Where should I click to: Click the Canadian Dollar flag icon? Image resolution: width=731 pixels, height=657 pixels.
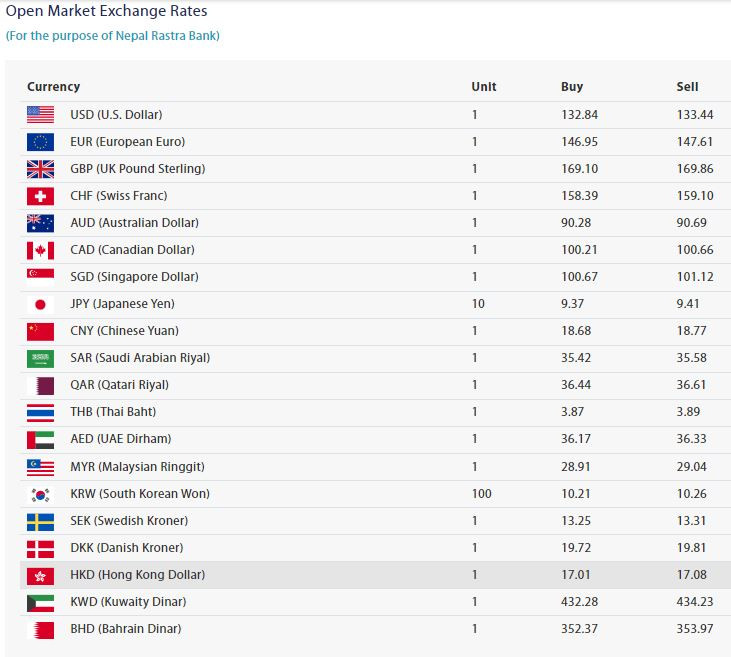point(40,249)
